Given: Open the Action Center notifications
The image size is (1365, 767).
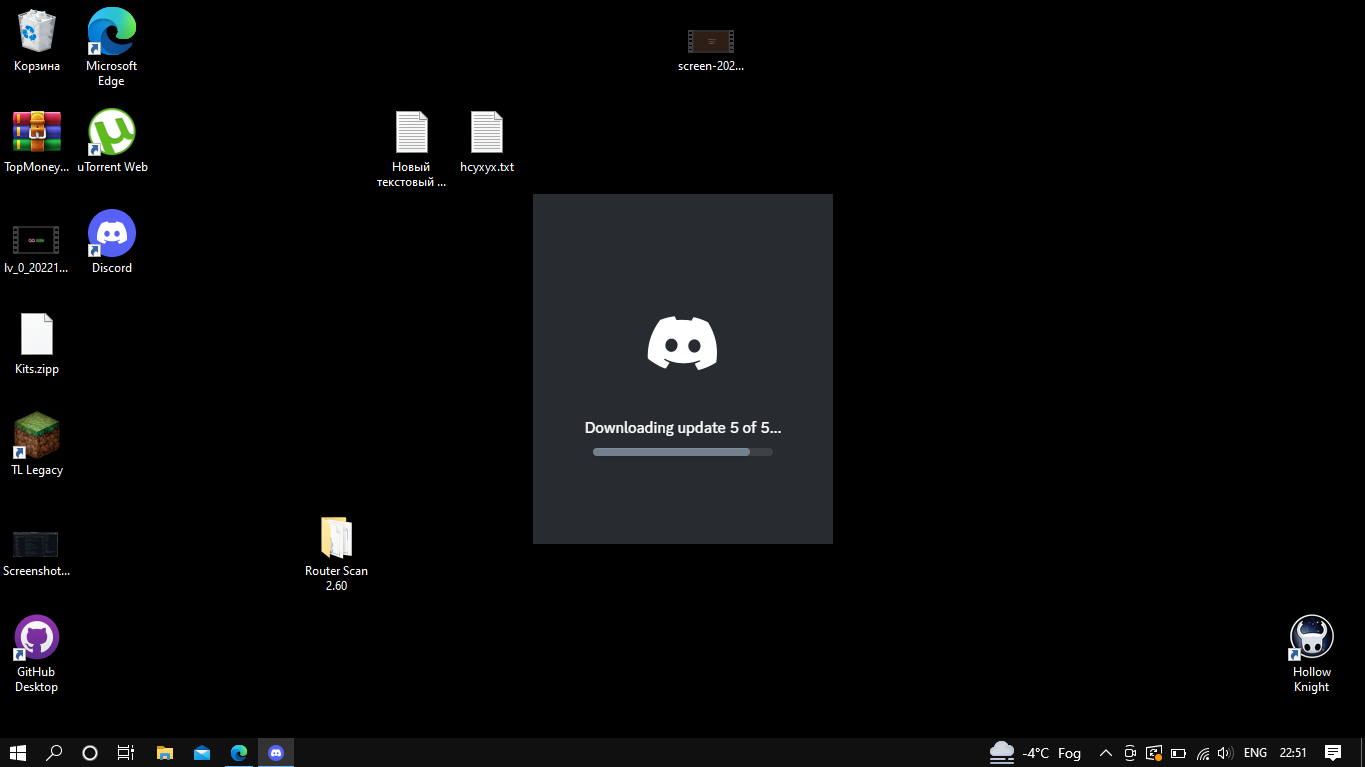Looking at the screenshot, I should point(1333,753).
